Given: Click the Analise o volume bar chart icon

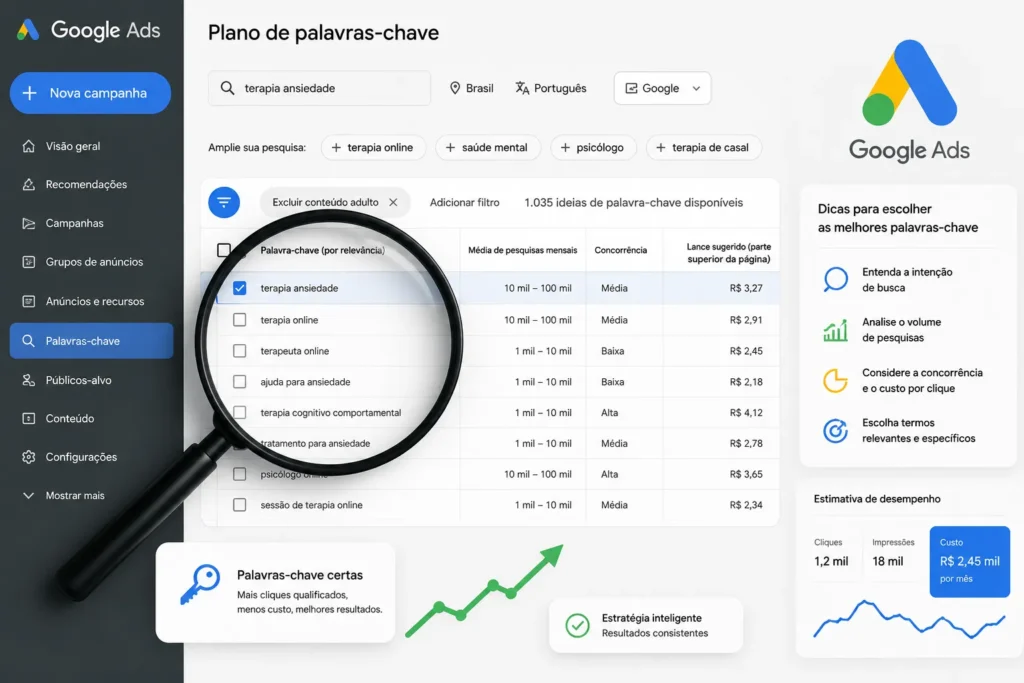Looking at the screenshot, I should point(835,330).
